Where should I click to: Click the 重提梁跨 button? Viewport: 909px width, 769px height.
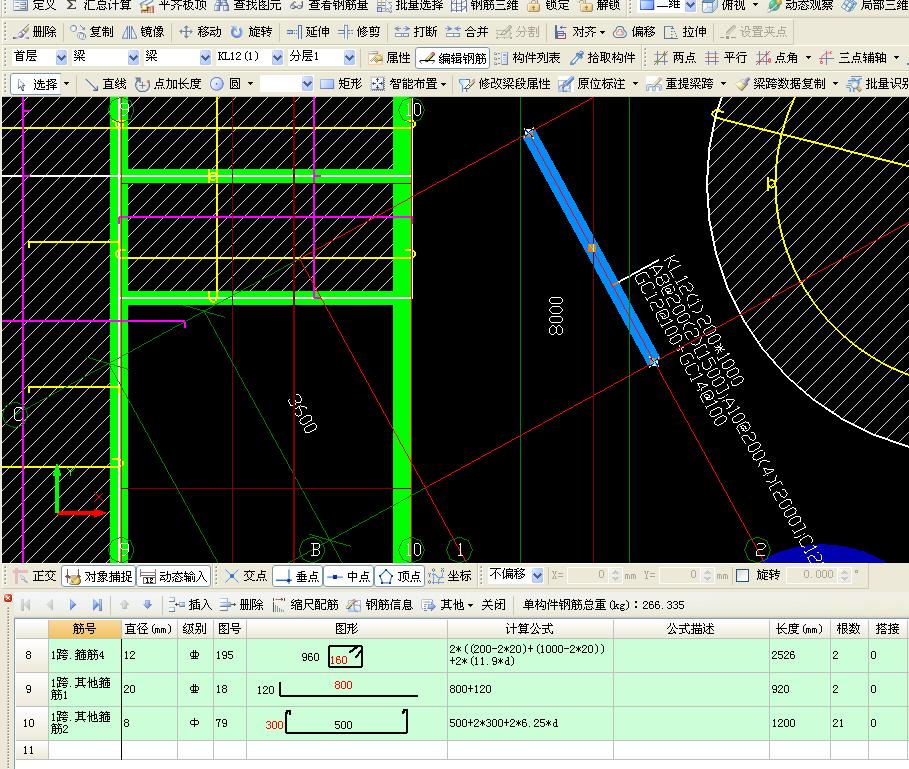[680, 84]
